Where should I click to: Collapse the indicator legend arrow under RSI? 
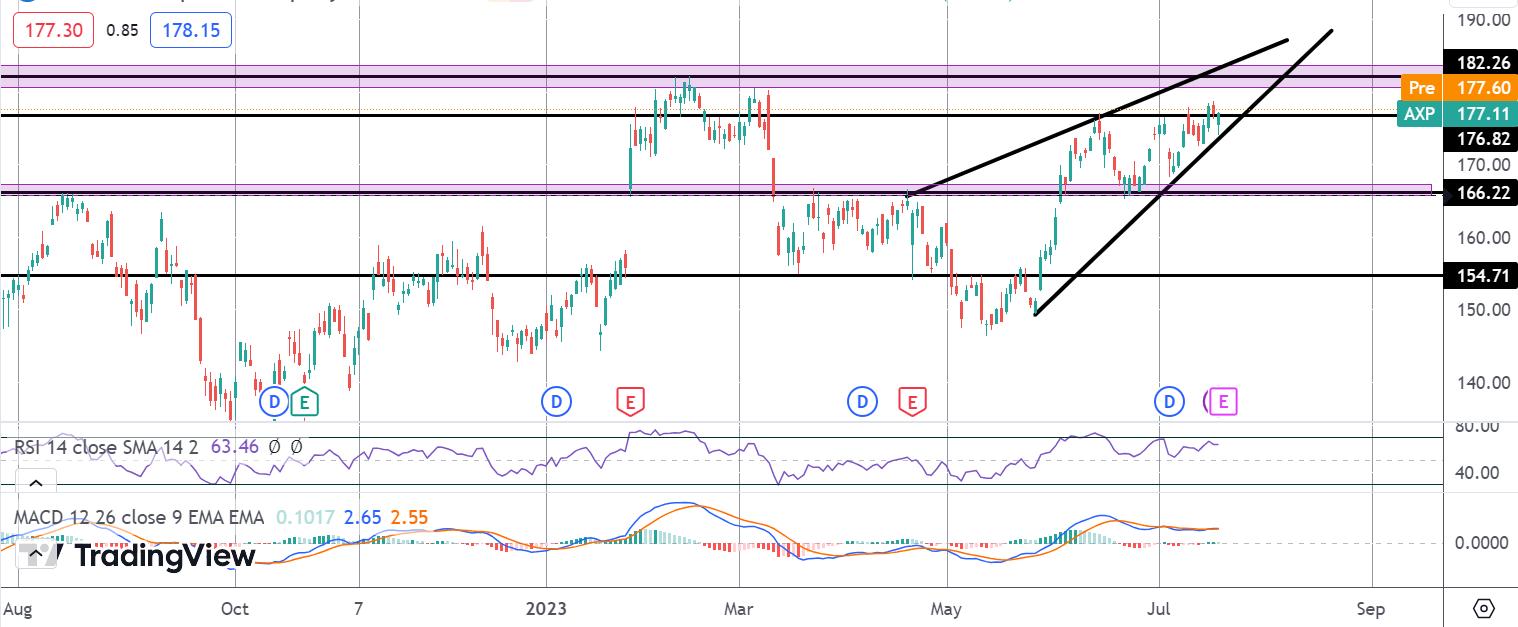point(35,484)
